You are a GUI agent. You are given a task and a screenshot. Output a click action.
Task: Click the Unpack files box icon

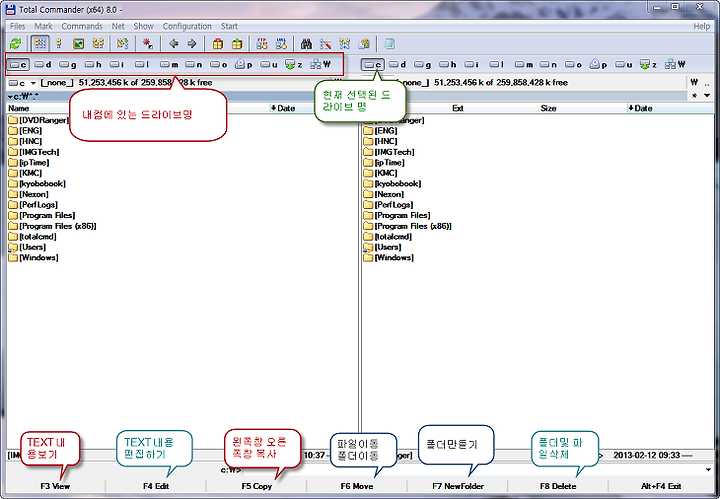coord(237,44)
